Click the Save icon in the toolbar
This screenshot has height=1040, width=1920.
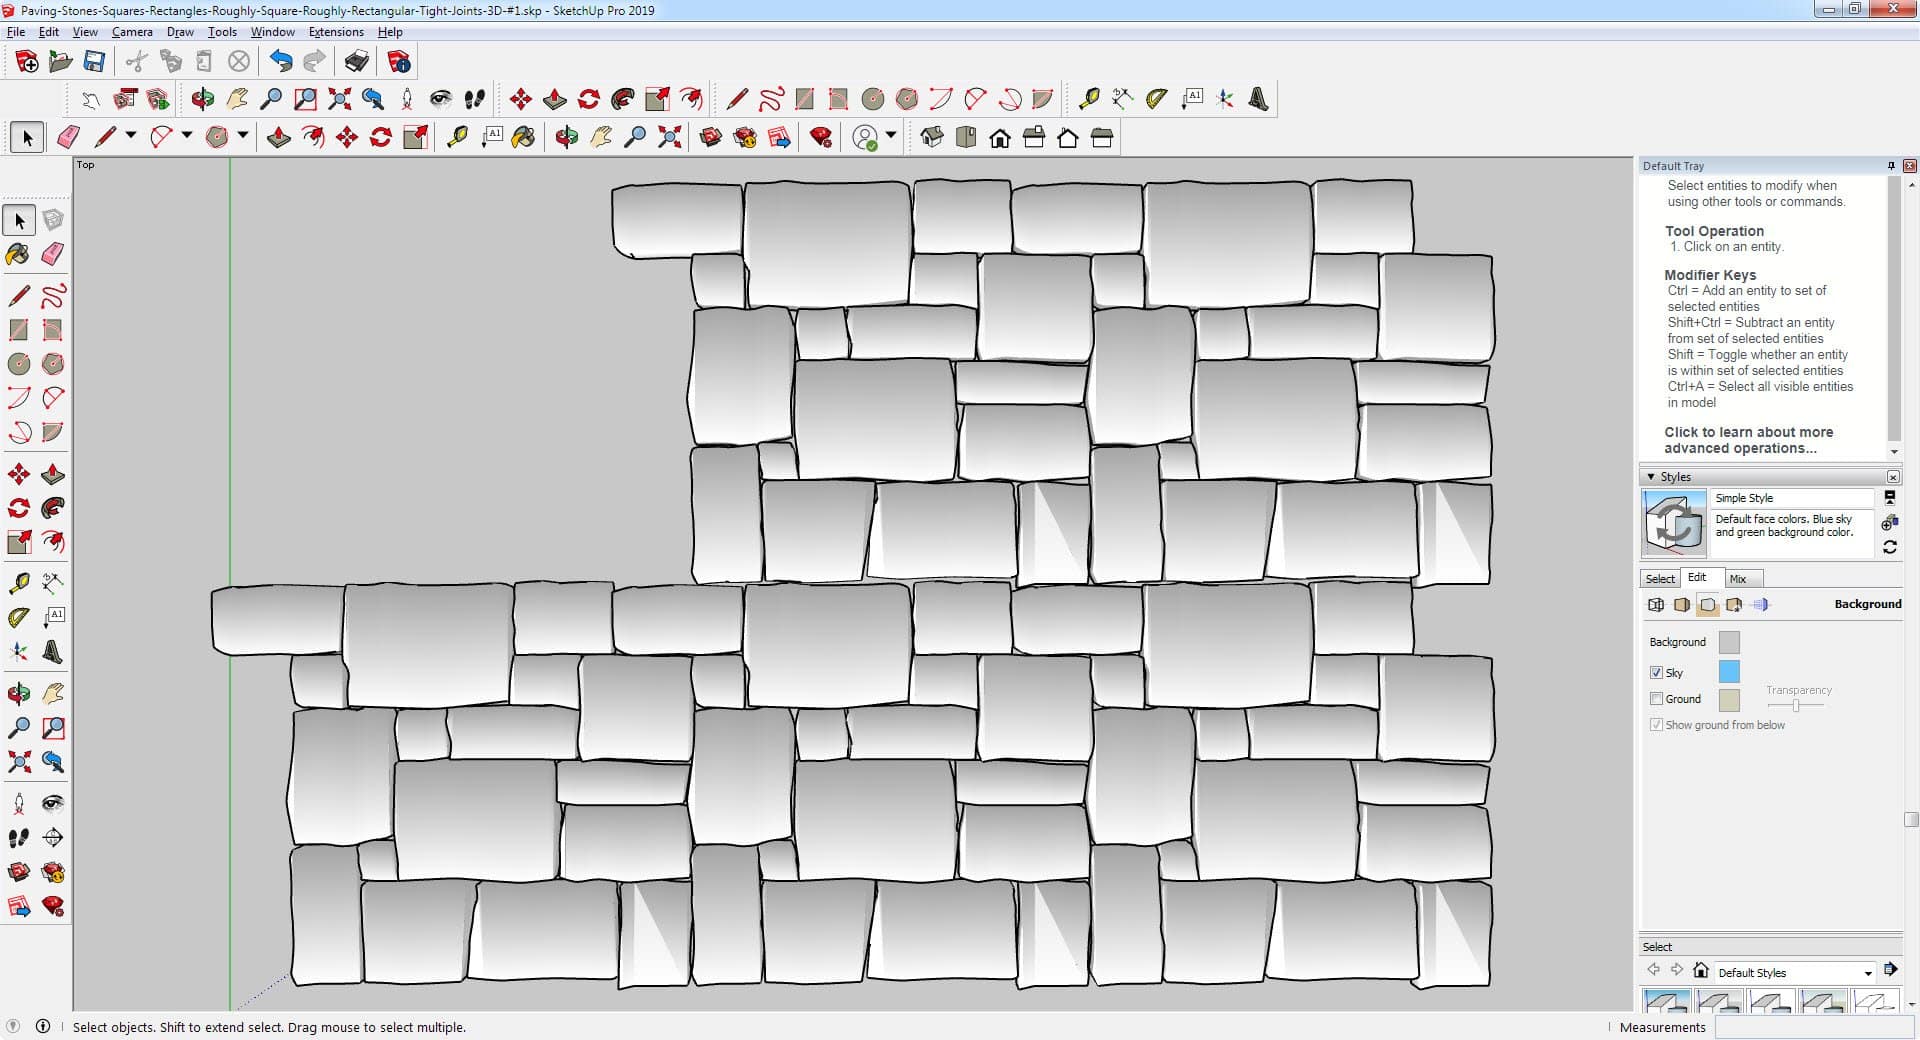(94, 62)
